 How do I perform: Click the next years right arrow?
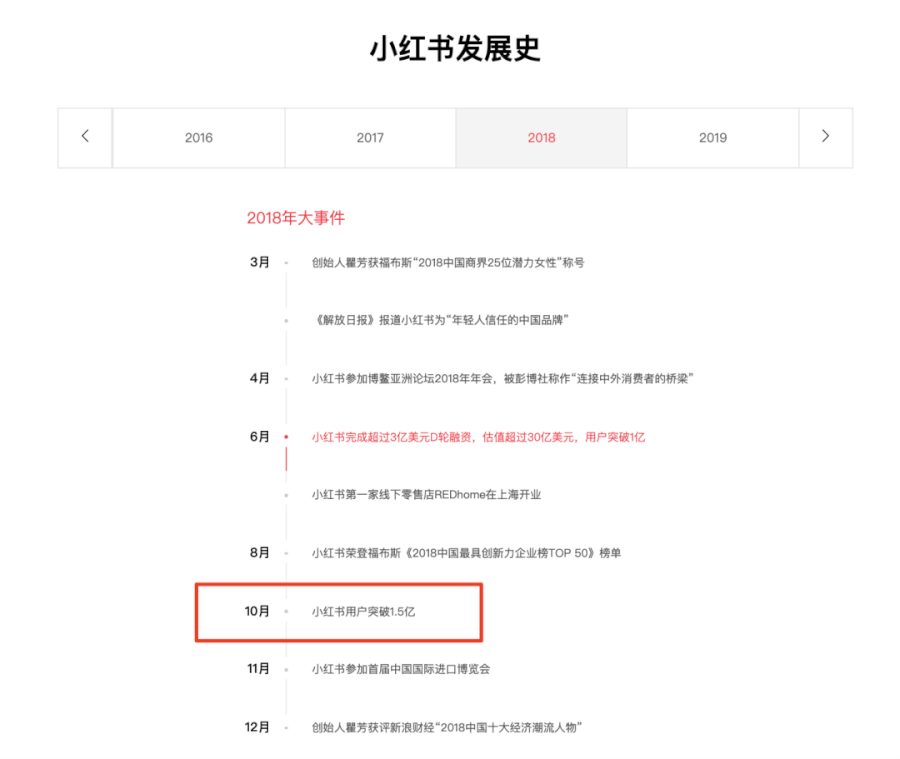pyautogui.click(x=825, y=137)
